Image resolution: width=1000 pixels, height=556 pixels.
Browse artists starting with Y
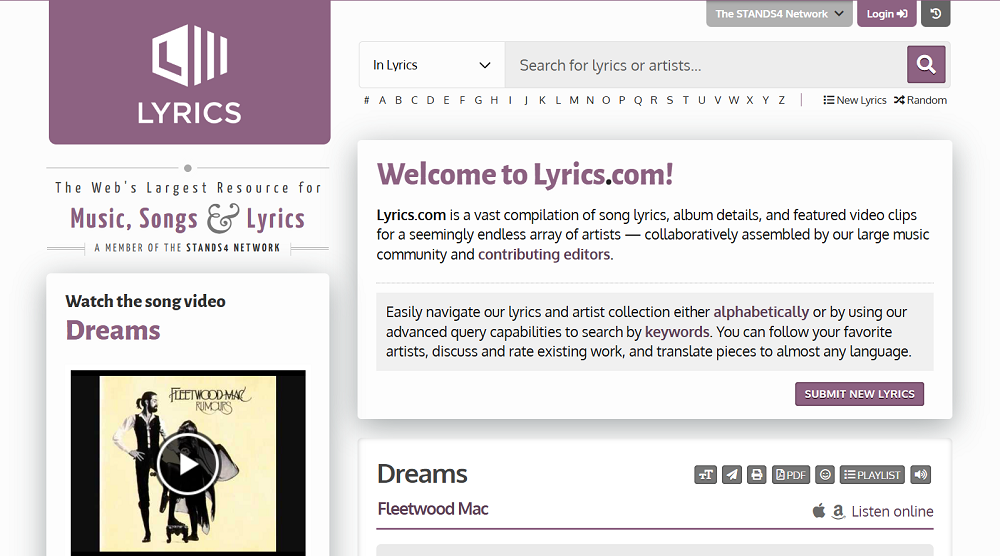765,100
